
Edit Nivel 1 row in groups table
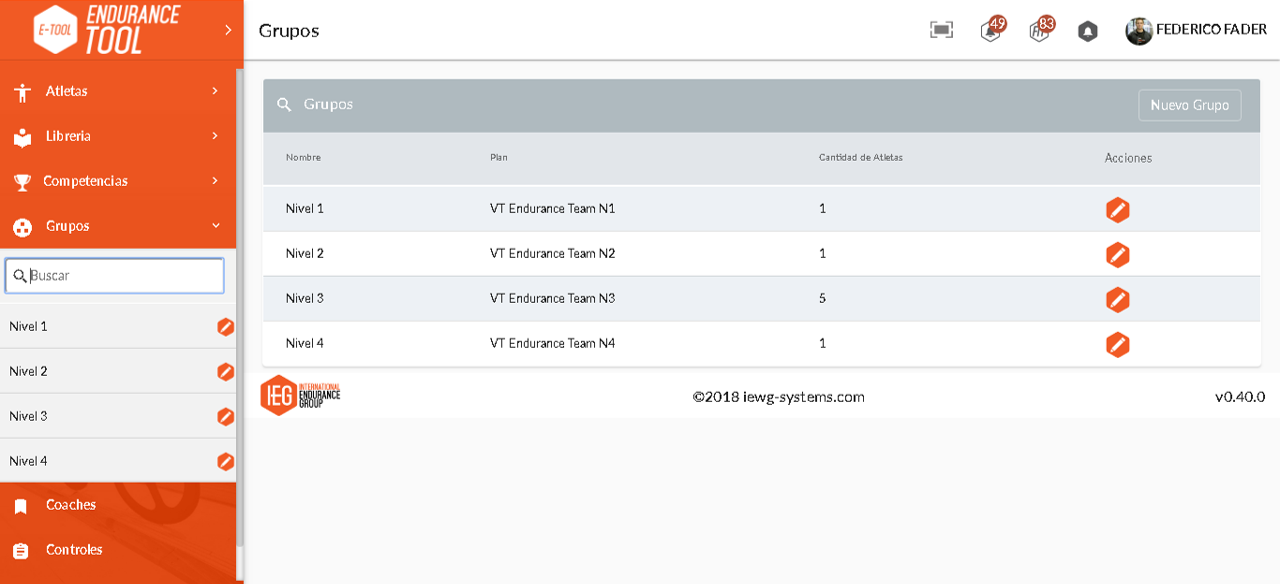(x=1118, y=210)
